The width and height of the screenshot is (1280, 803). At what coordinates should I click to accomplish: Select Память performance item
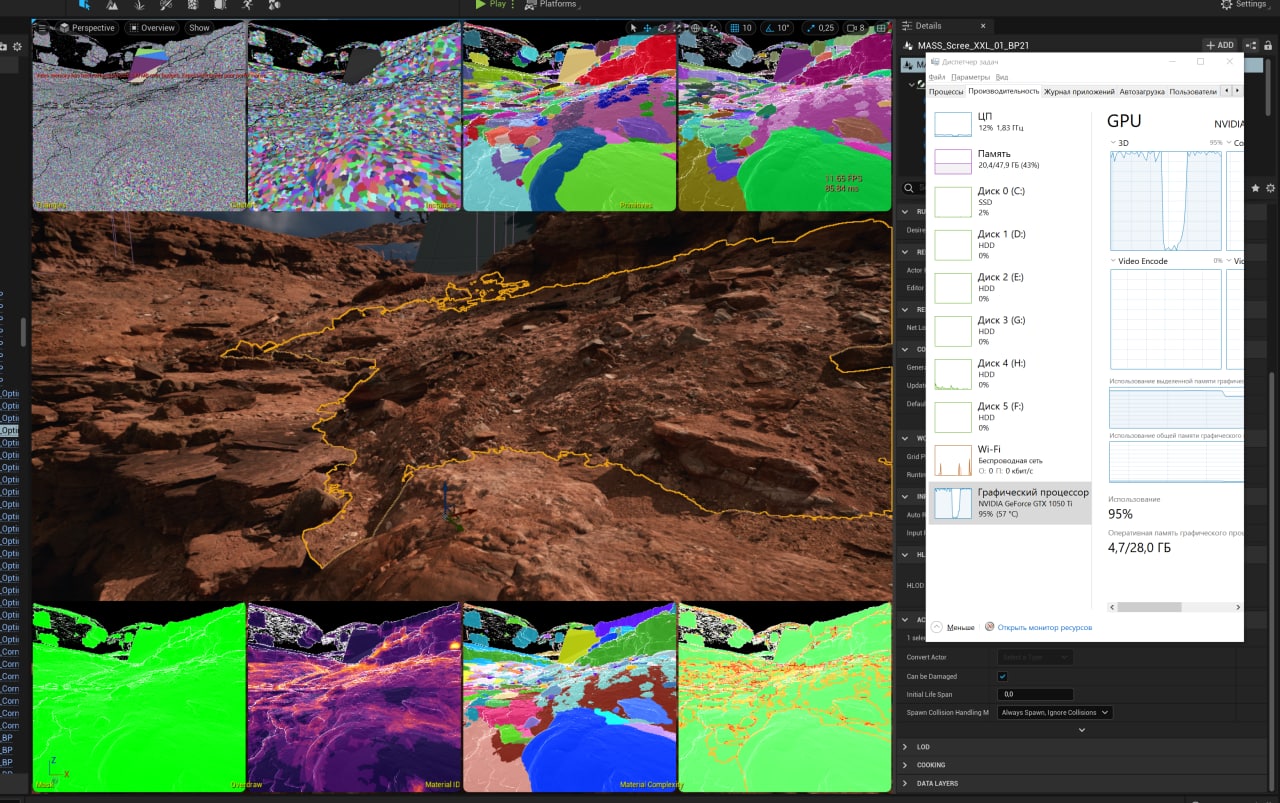(x=1010, y=161)
